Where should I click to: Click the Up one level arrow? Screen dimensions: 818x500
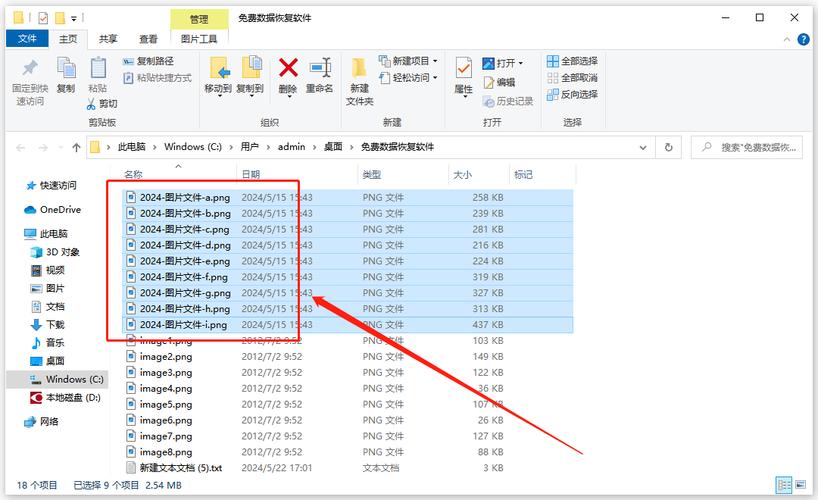[76, 148]
